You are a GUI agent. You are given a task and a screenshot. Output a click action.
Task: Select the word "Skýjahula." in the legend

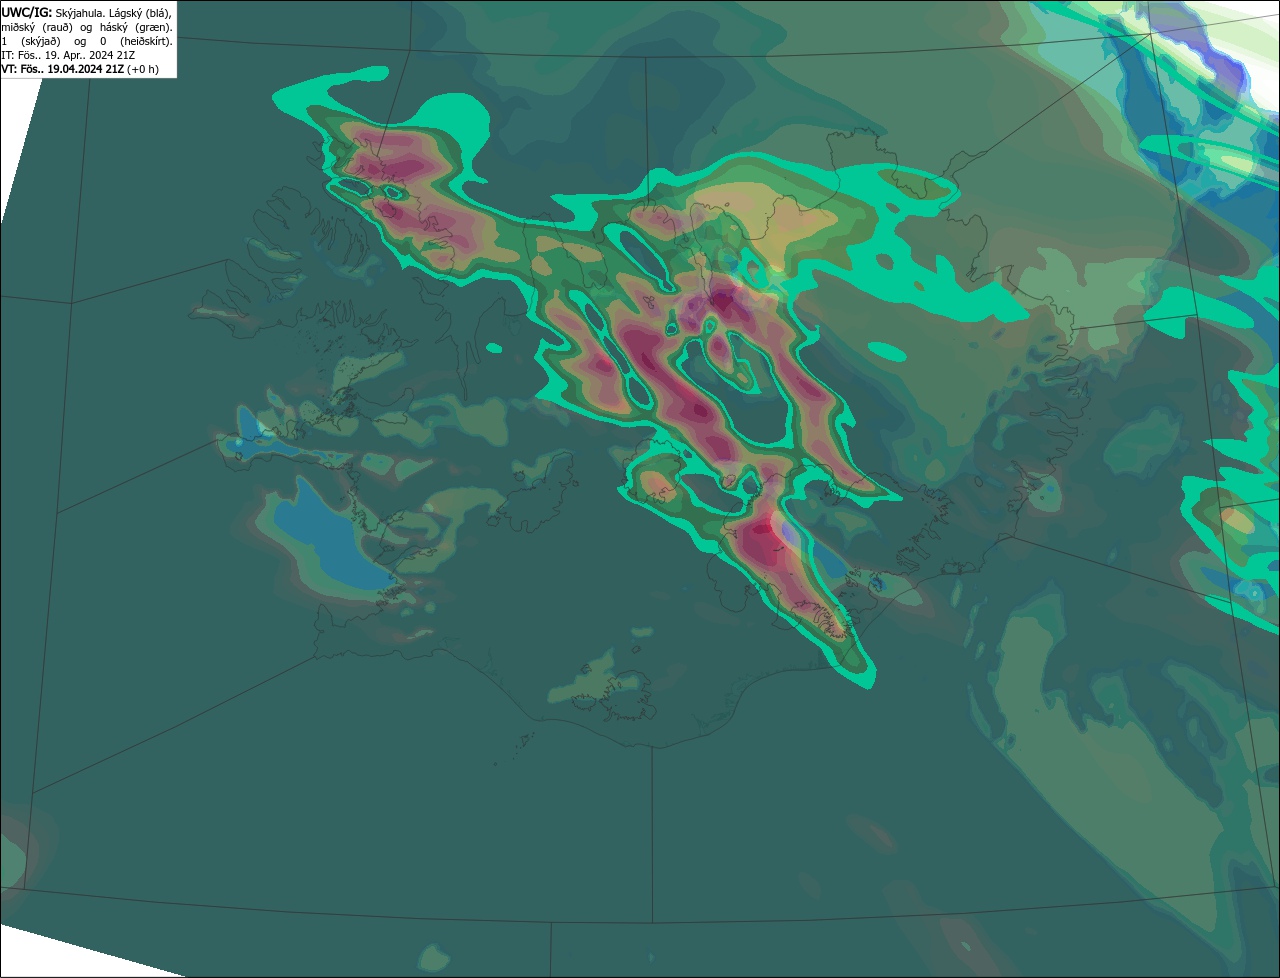click(x=80, y=13)
